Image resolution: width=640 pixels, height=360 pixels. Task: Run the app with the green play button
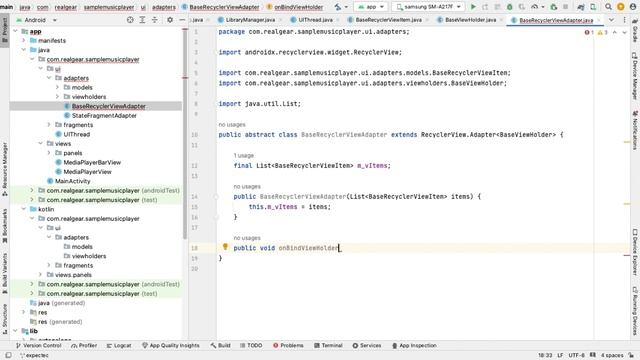(473, 7)
